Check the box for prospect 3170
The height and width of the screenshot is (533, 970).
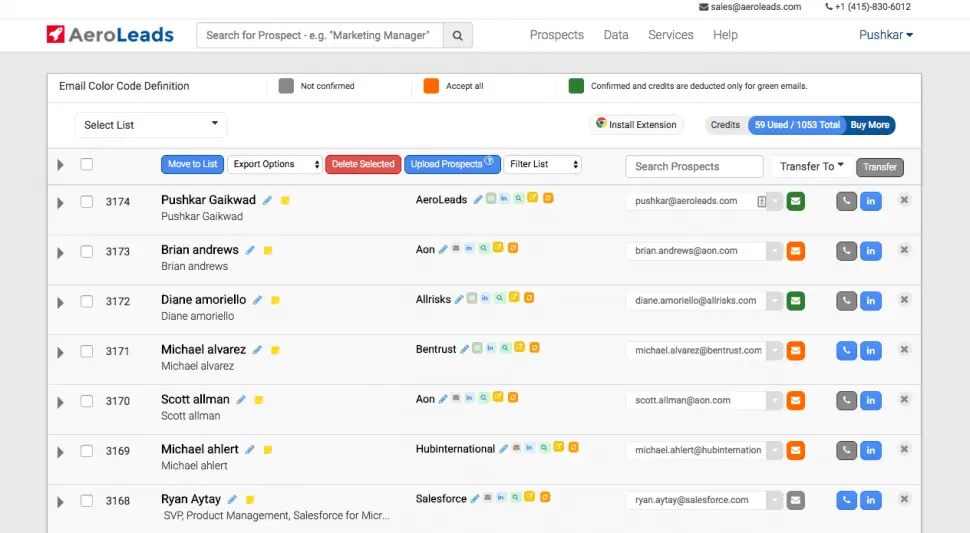click(x=87, y=401)
